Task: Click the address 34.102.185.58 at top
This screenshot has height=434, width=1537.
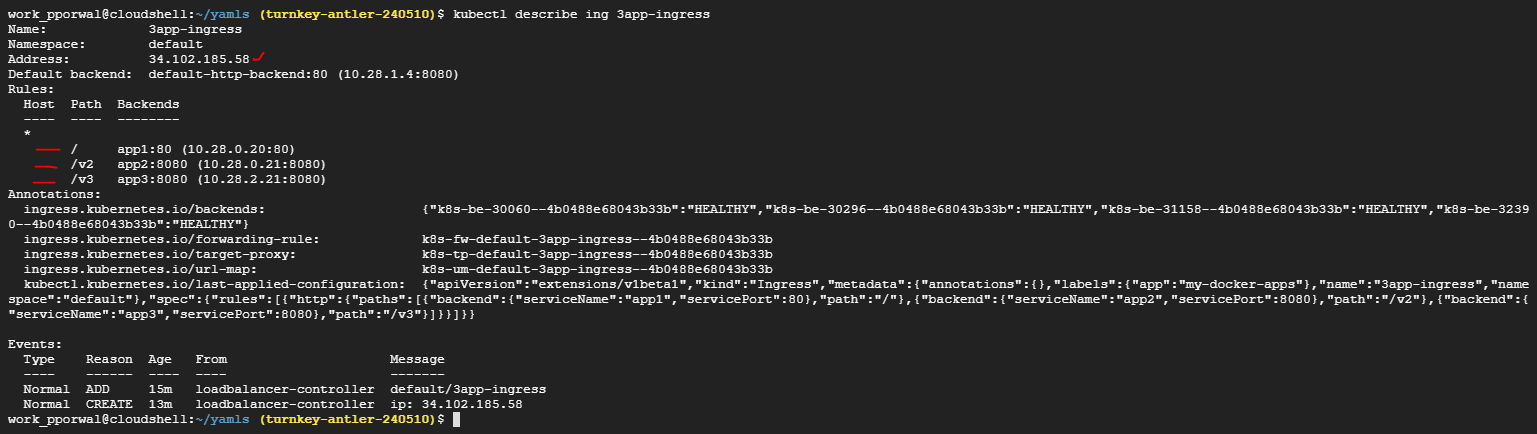Action: click(199, 59)
